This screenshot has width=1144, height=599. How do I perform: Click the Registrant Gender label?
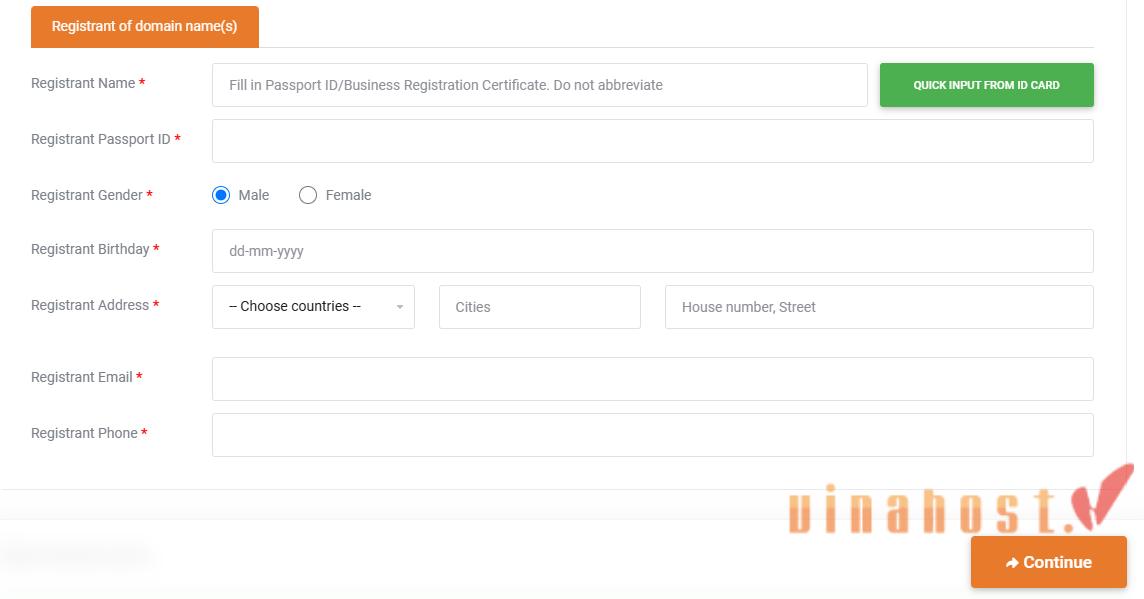[87, 195]
